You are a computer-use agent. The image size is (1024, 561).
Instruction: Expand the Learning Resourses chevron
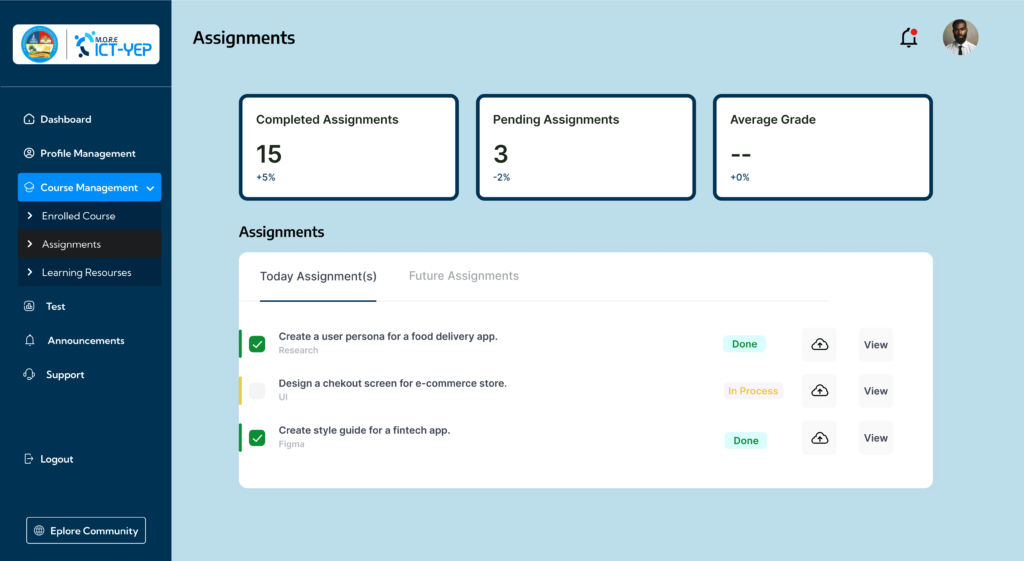pos(30,272)
